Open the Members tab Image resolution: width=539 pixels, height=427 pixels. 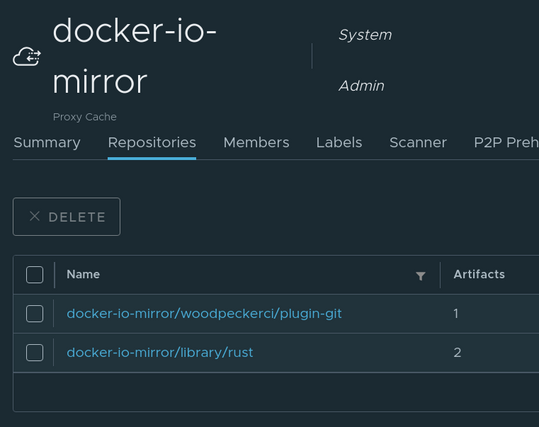(x=256, y=142)
